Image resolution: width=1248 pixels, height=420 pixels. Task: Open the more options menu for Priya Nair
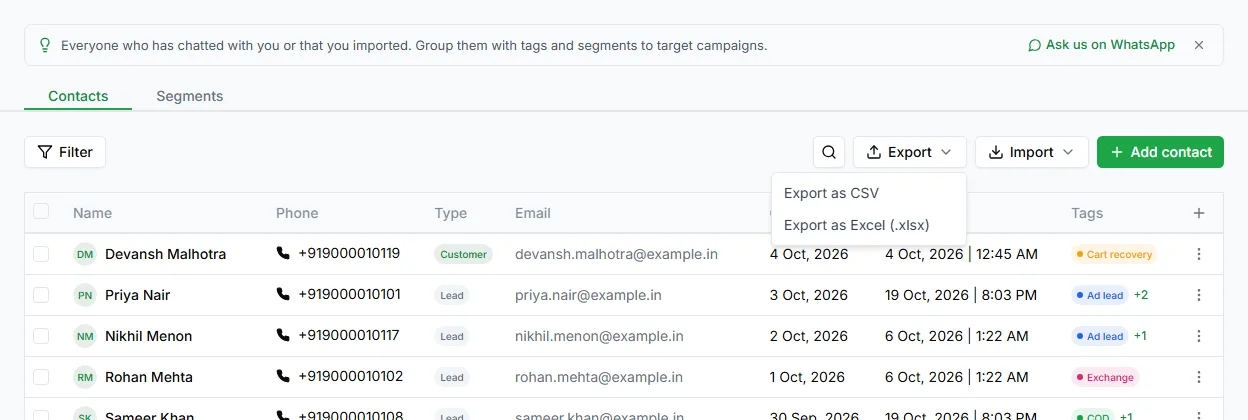[1199, 295]
